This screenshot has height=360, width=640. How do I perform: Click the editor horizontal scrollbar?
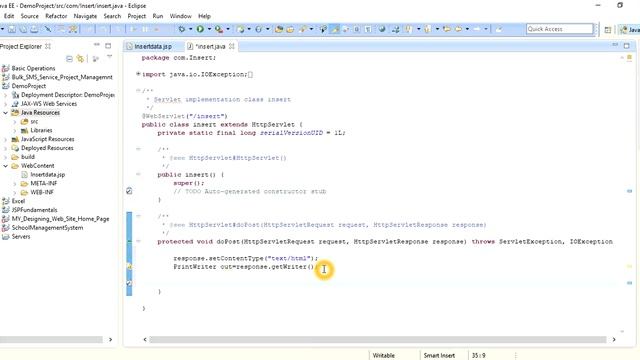pos(378,340)
